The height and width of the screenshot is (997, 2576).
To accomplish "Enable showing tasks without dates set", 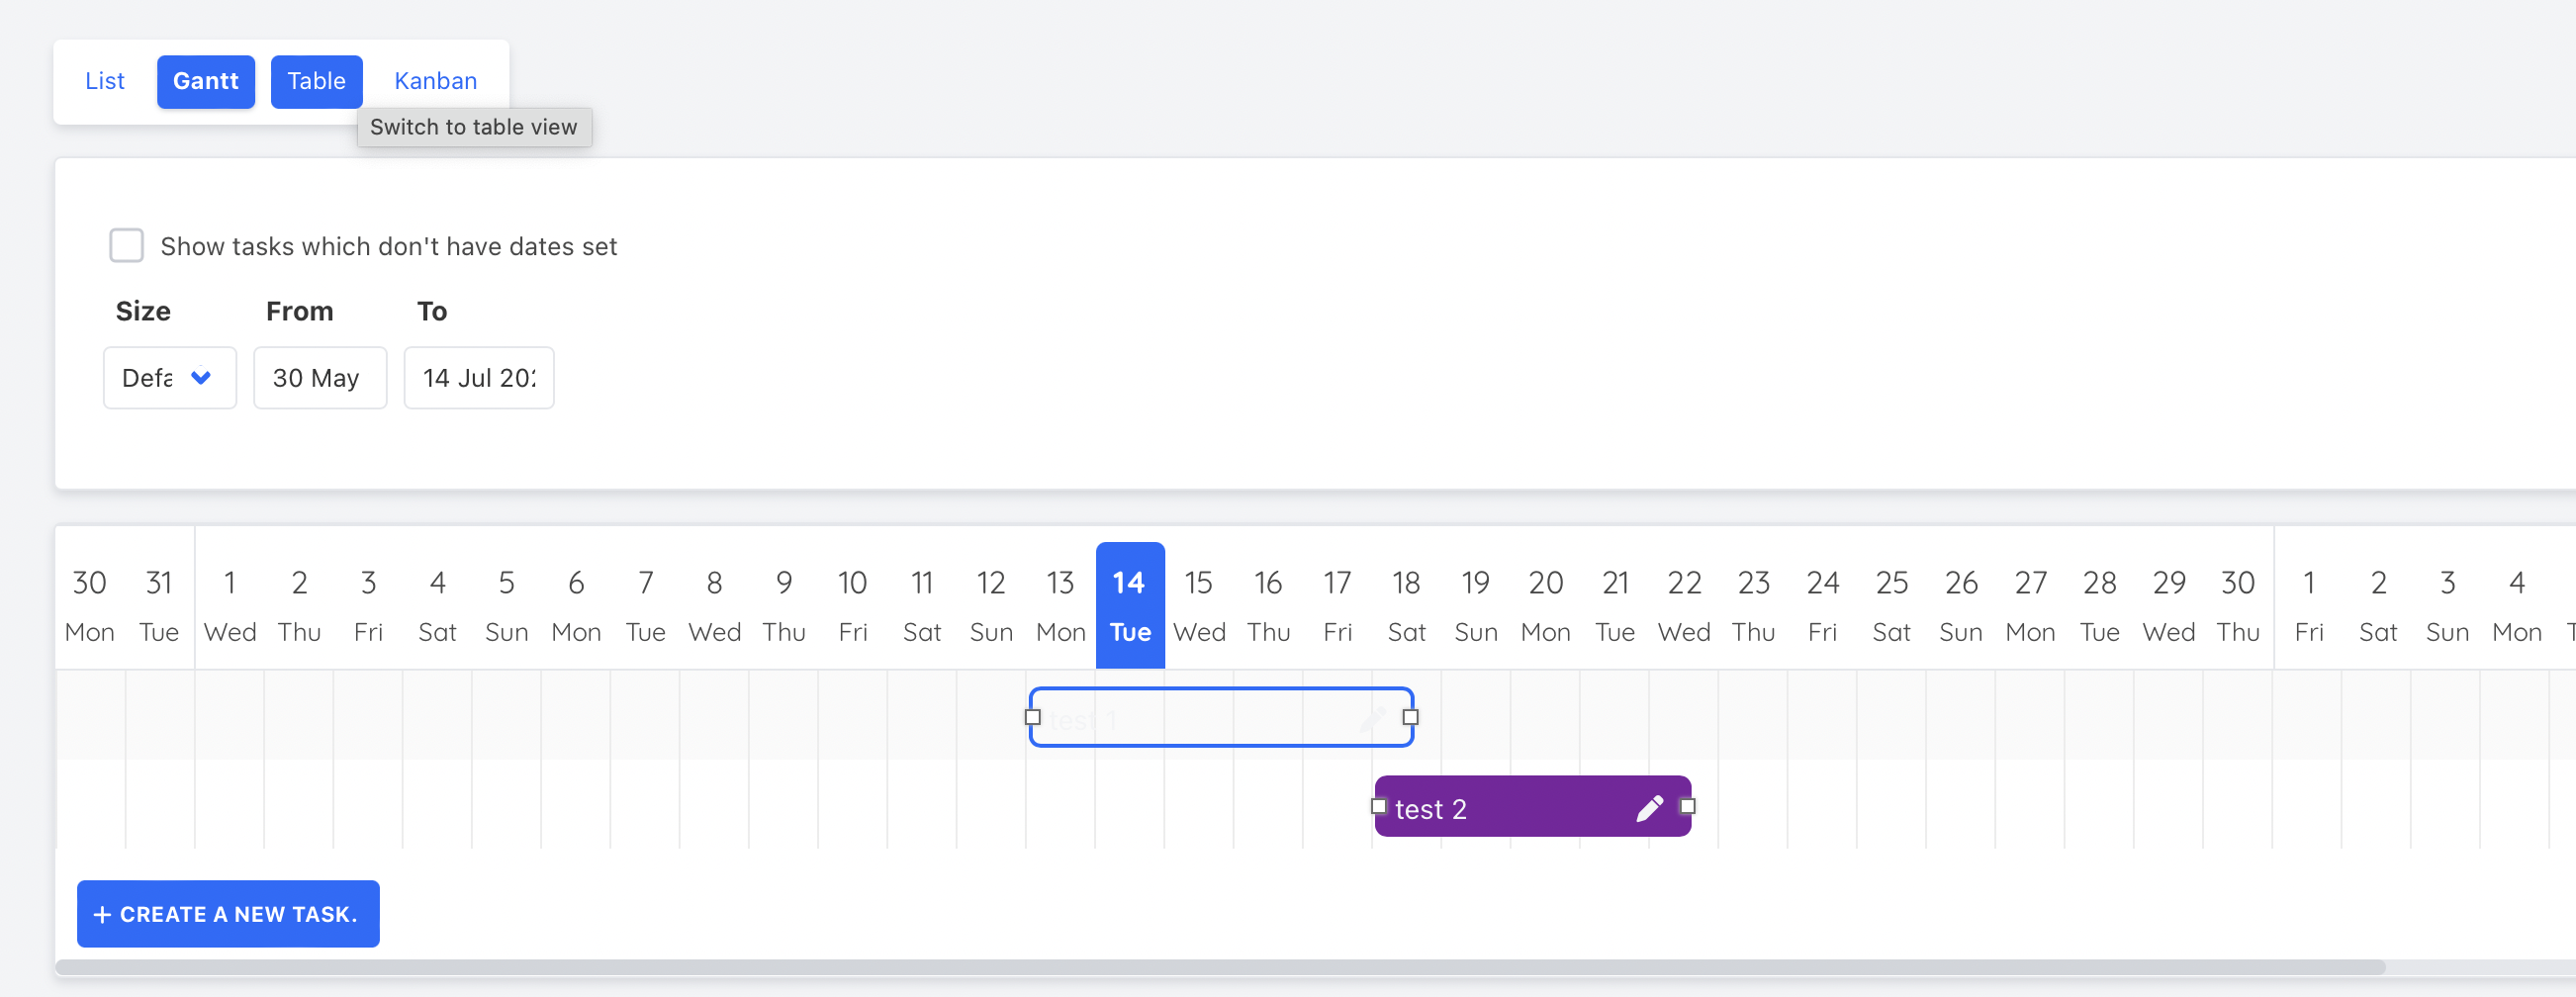I will click(126, 245).
